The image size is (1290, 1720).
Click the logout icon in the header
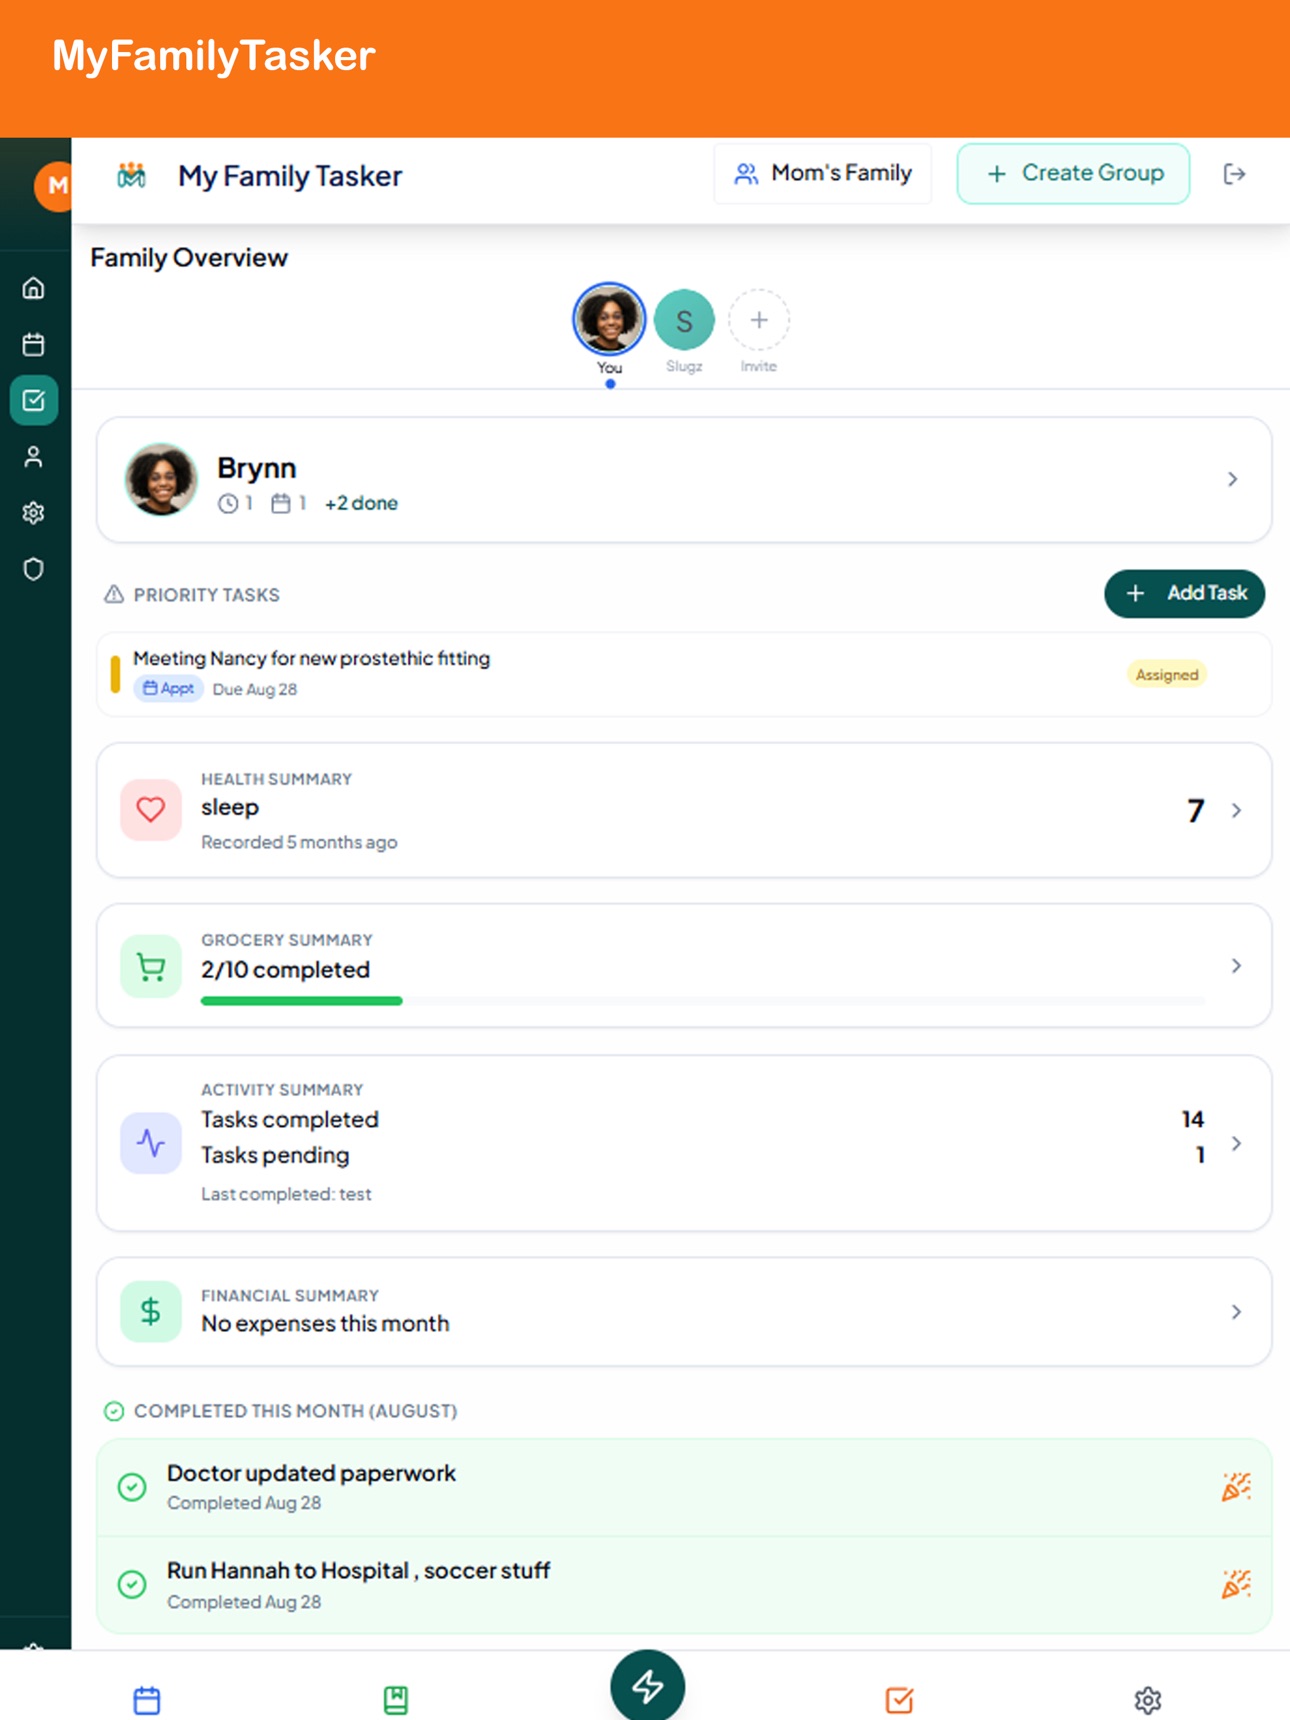(x=1235, y=174)
